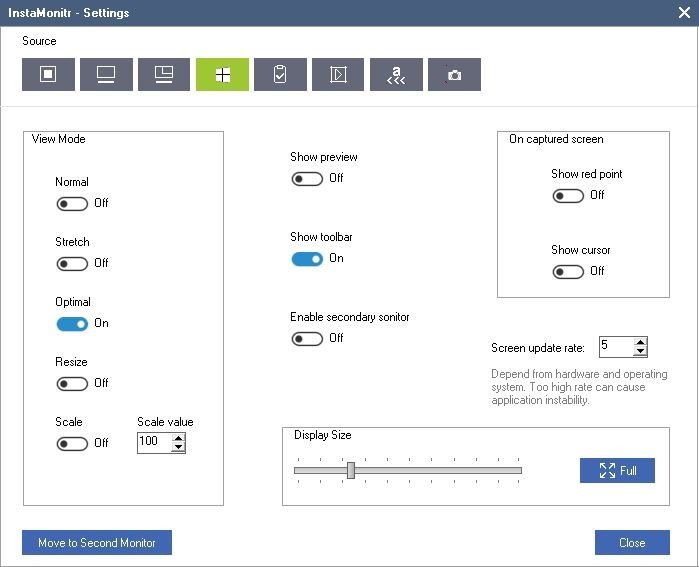Close the Settings window with X

click(684, 12)
